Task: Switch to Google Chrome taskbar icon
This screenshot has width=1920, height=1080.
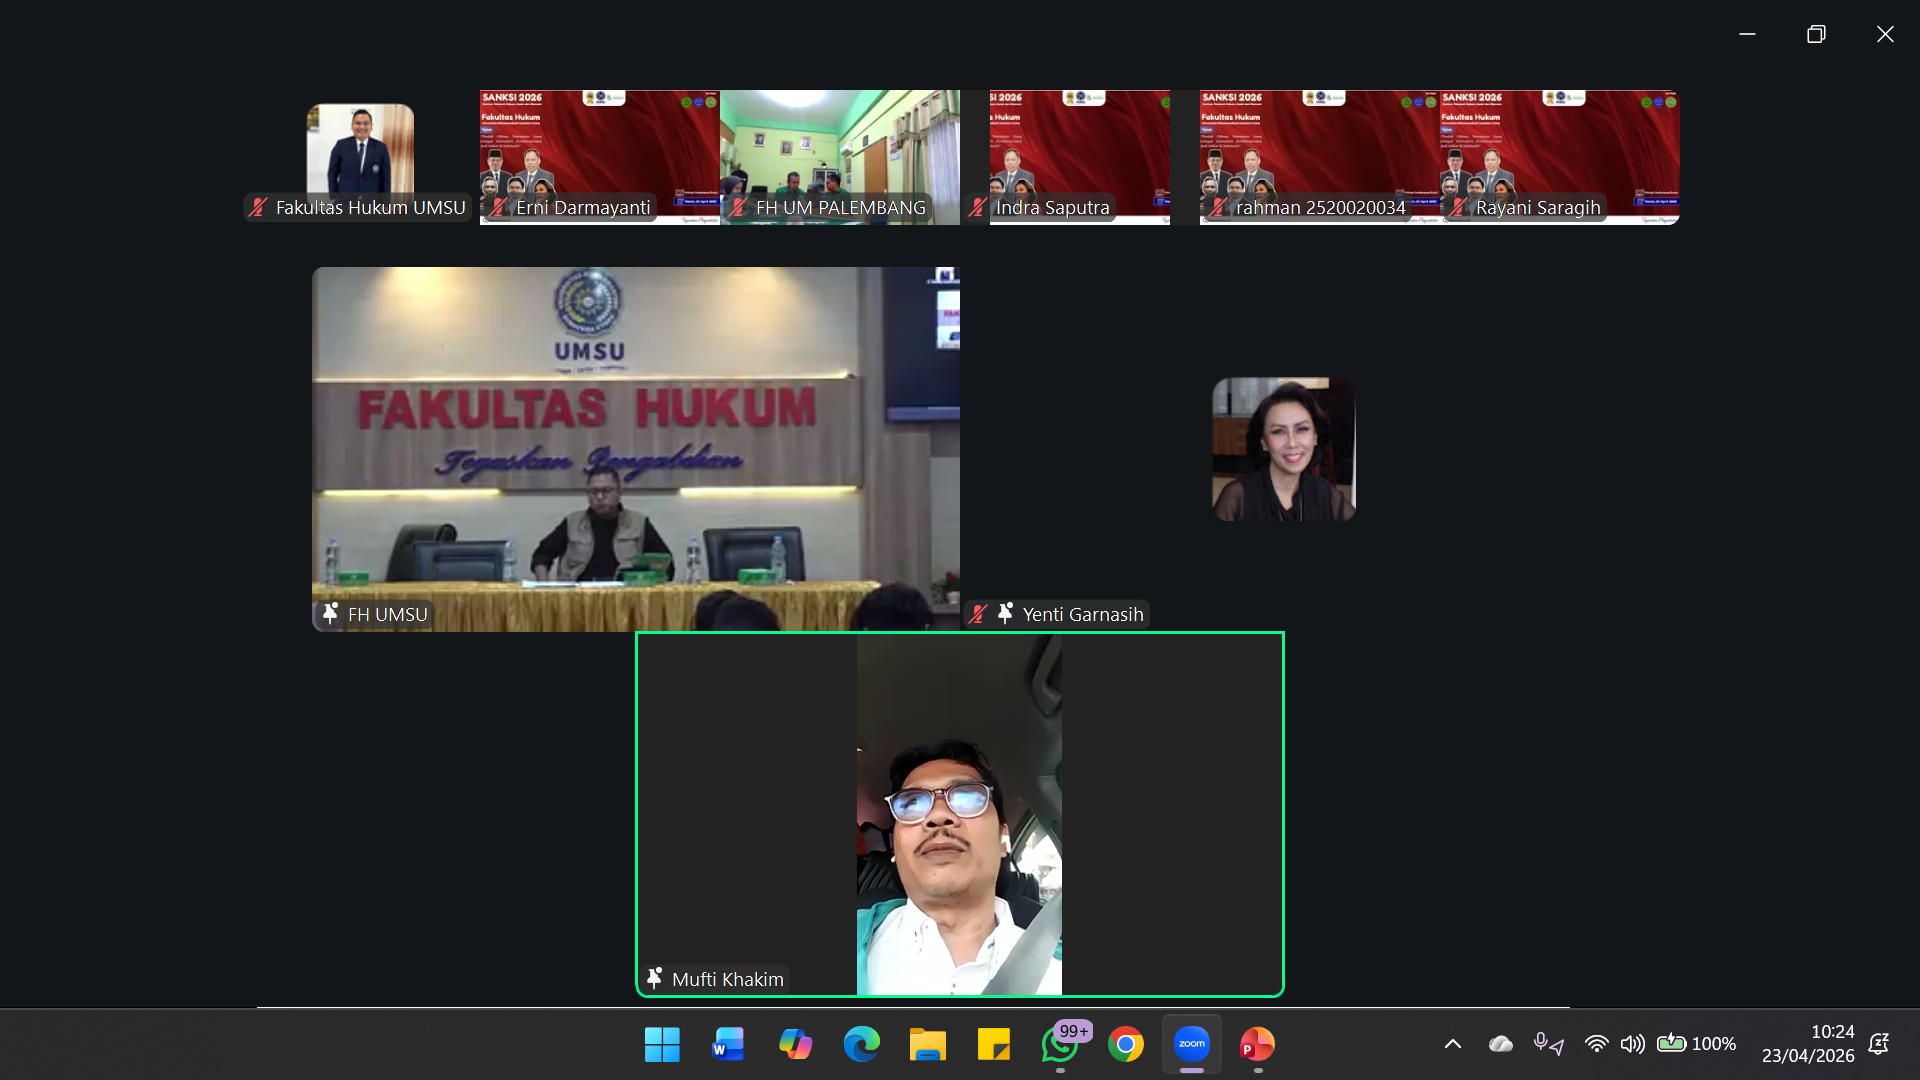Action: (x=1126, y=1045)
